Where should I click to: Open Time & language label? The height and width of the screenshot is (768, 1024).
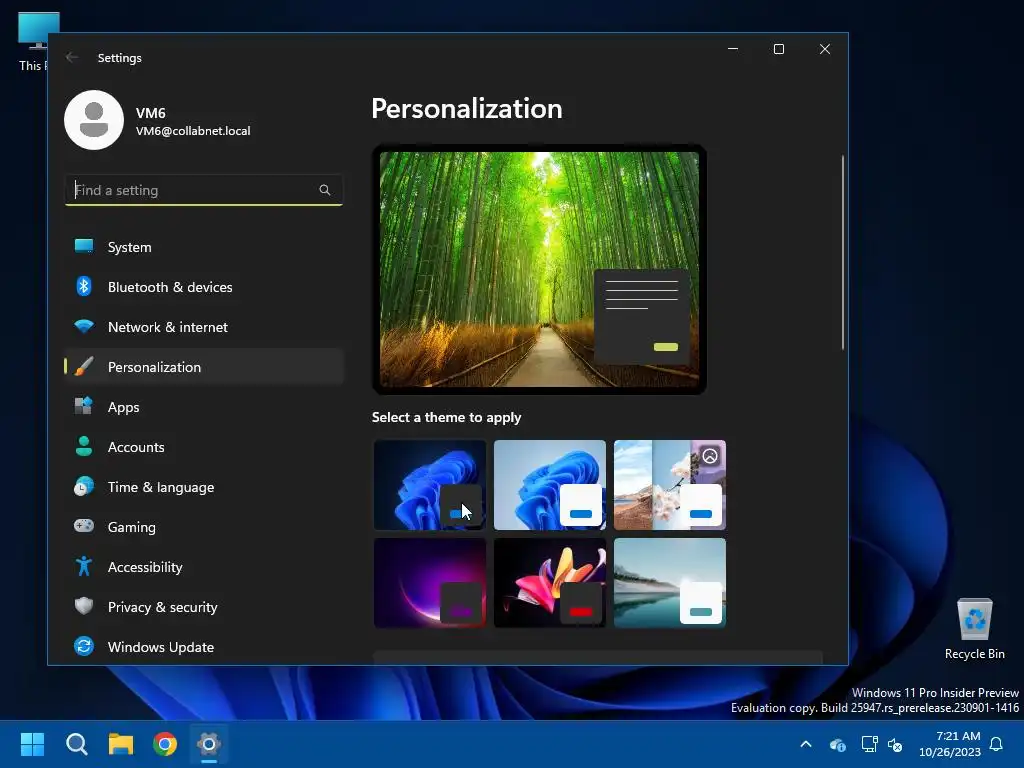click(x=161, y=487)
